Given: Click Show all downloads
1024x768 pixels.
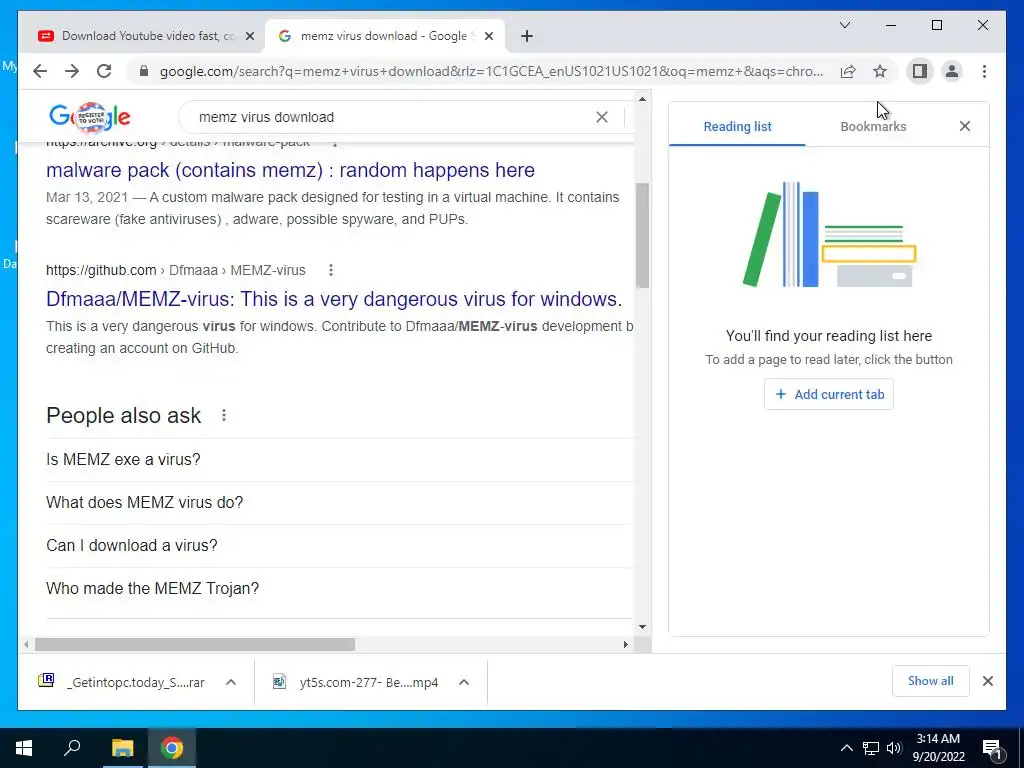Looking at the screenshot, I should pos(931,681).
